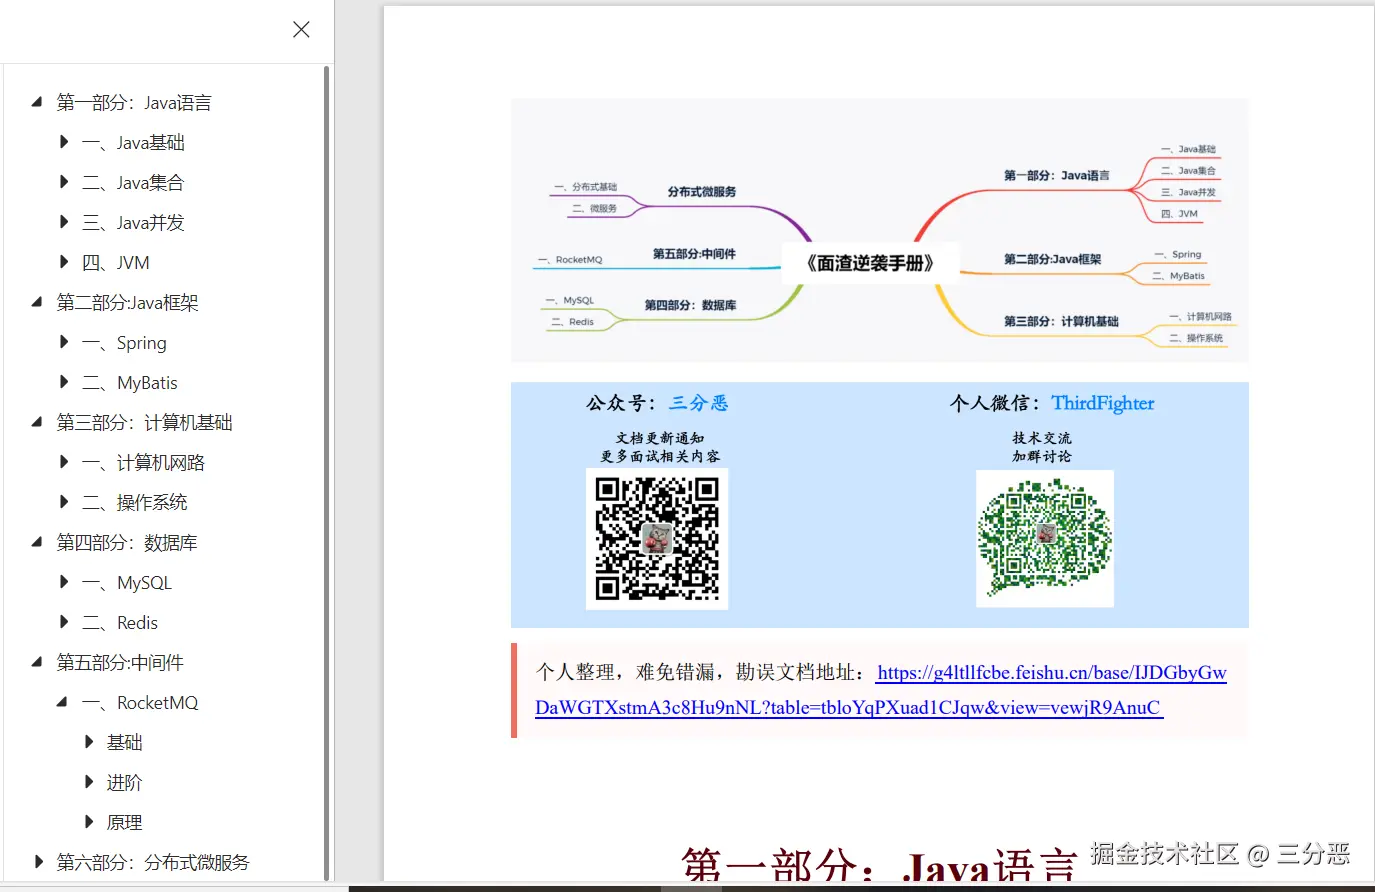The width and height of the screenshot is (1375, 892).
Task: Collapse 第二部分:Java框架 arrow
Action: 37,302
